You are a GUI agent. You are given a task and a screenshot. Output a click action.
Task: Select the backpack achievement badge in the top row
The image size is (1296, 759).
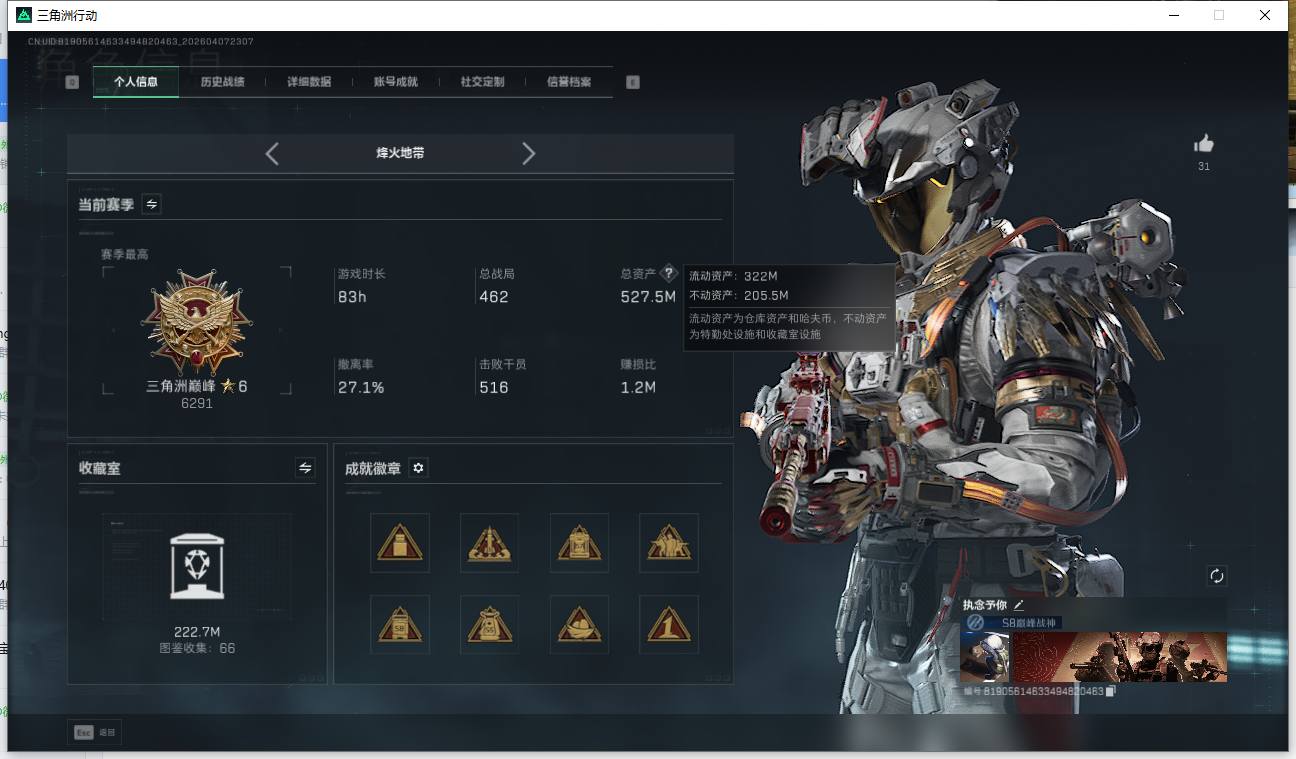coord(579,543)
